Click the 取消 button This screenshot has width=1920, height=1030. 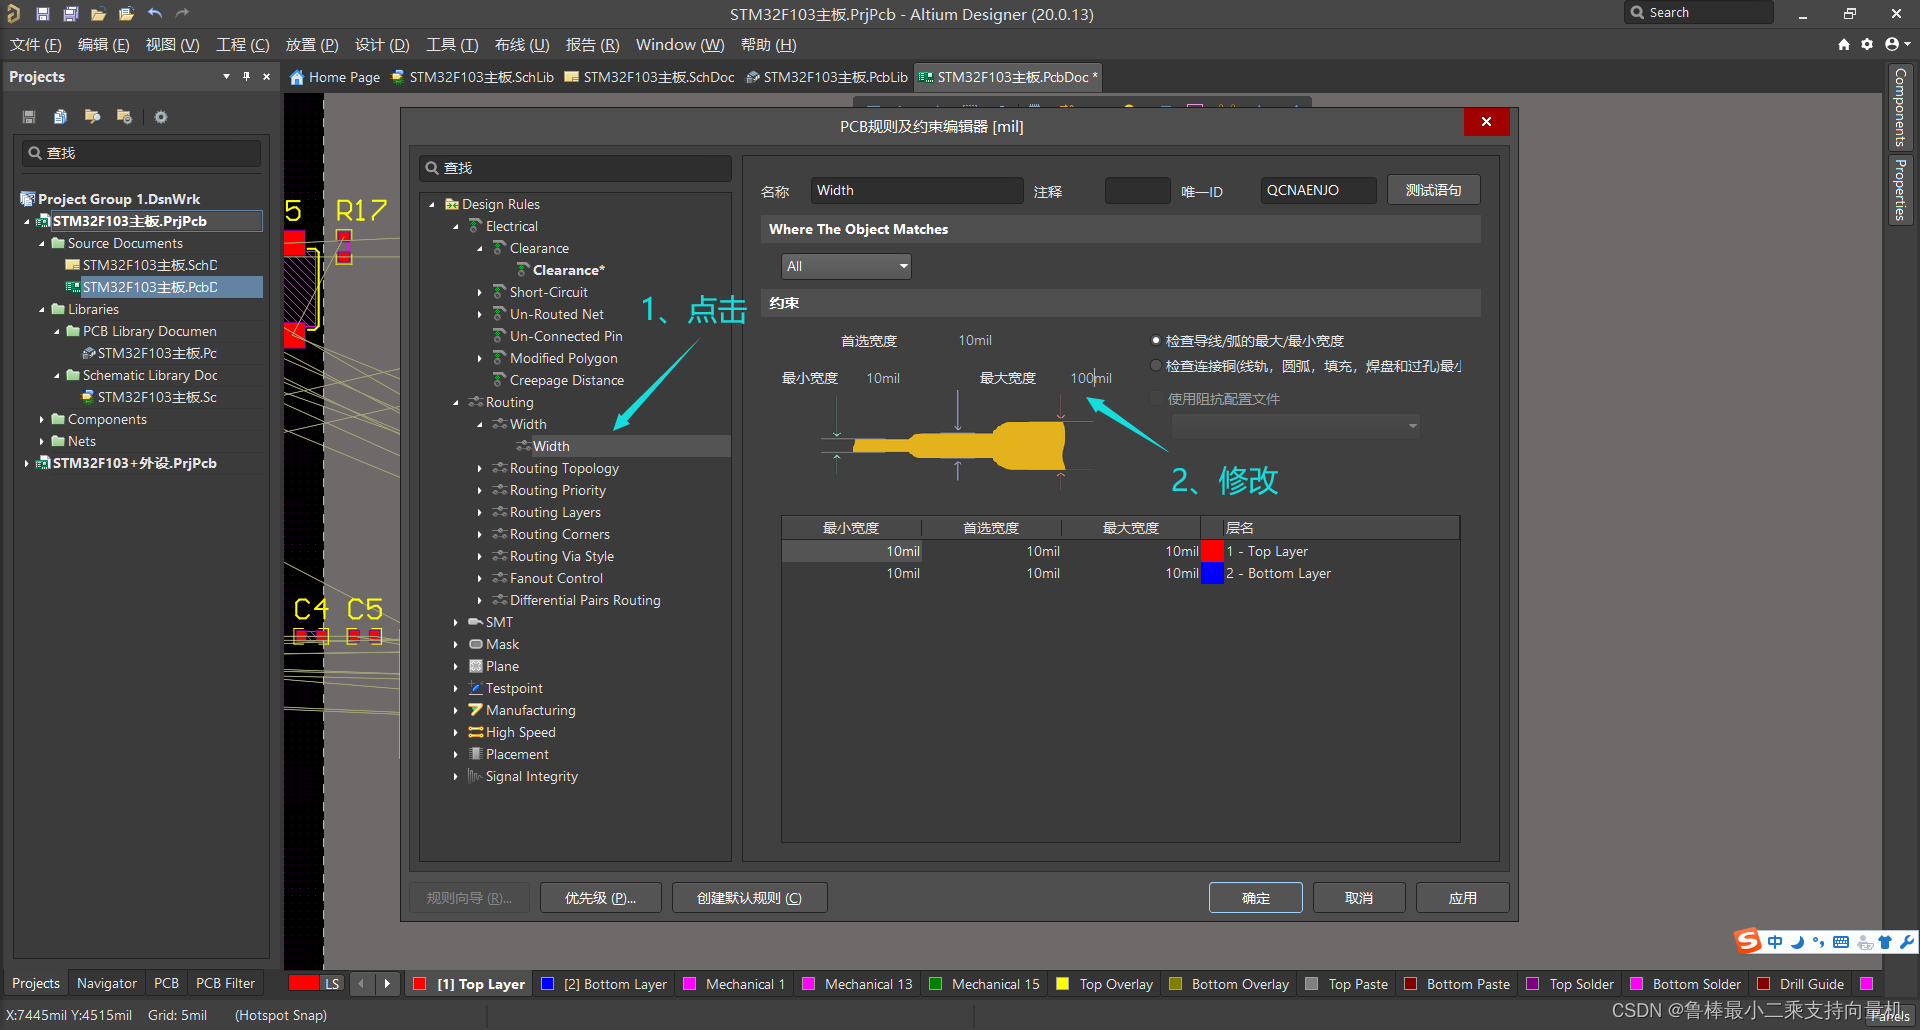(1359, 898)
